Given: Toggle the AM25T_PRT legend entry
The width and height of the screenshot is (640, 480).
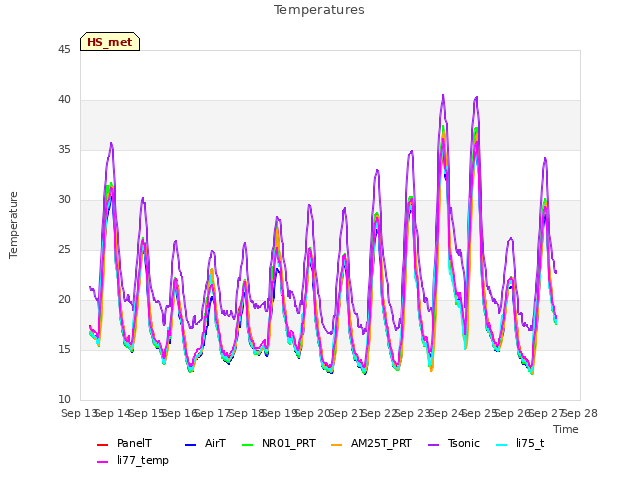Looking at the screenshot, I should [x=371, y=444].
